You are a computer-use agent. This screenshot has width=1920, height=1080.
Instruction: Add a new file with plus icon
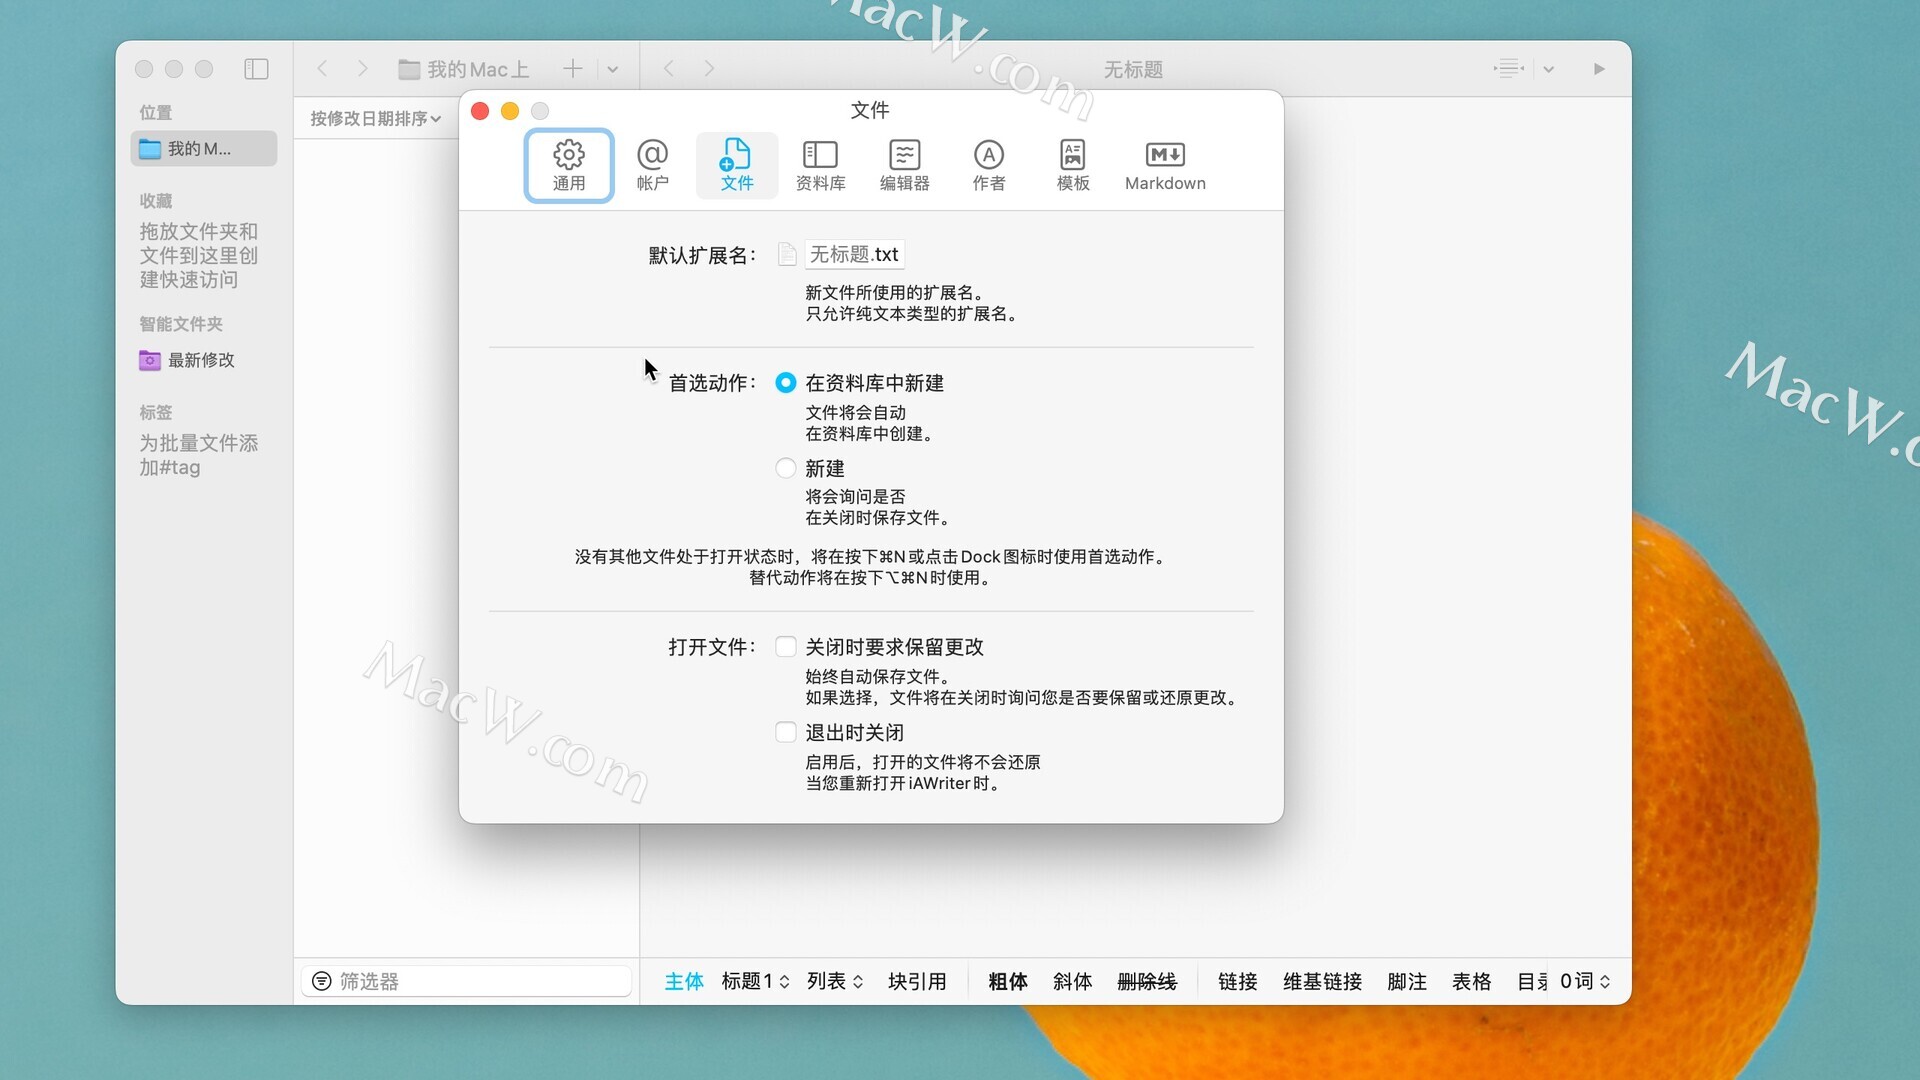pos(572,68)
